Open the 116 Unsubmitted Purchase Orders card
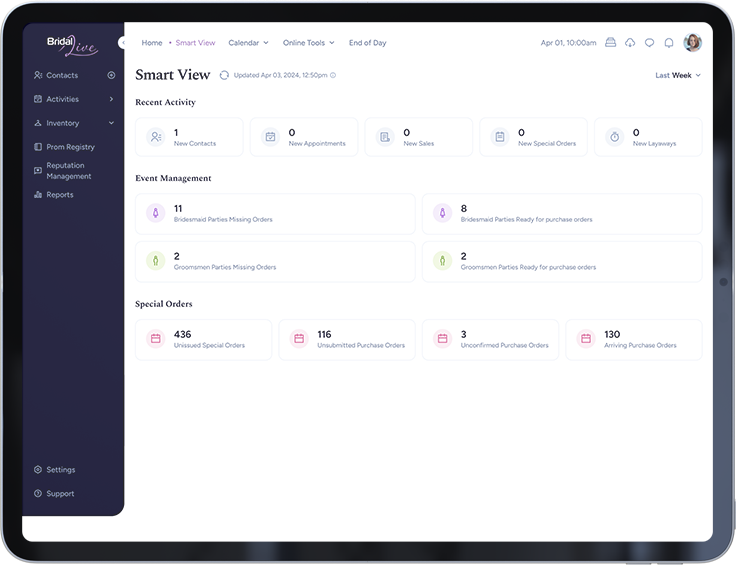 click(347, 340)
